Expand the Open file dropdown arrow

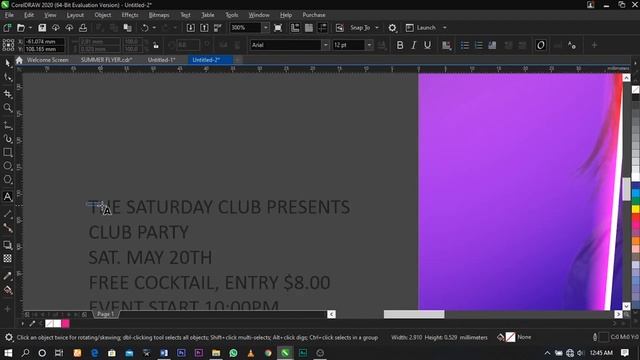click(30, 28)
